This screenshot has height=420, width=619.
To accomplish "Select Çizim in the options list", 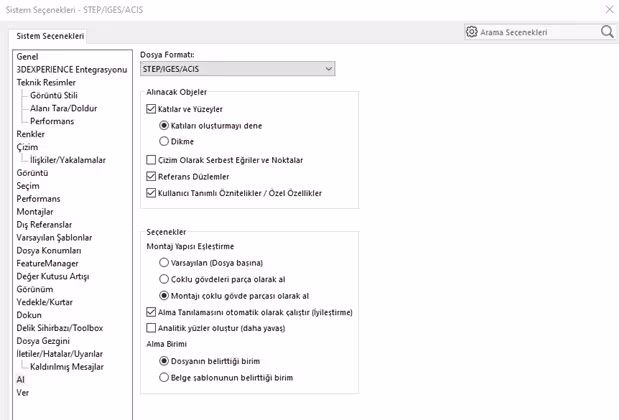I will pos(27,147).
